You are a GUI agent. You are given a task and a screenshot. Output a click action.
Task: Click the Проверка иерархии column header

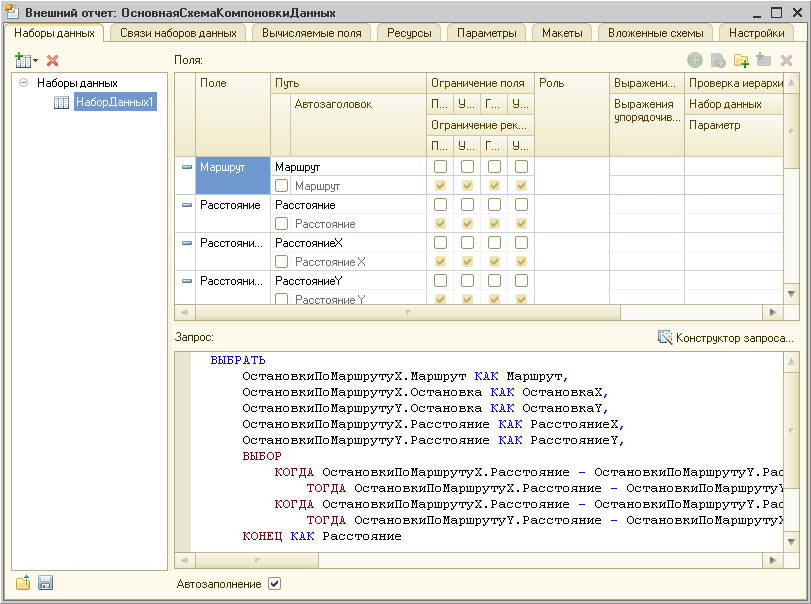tap(734, 83)
